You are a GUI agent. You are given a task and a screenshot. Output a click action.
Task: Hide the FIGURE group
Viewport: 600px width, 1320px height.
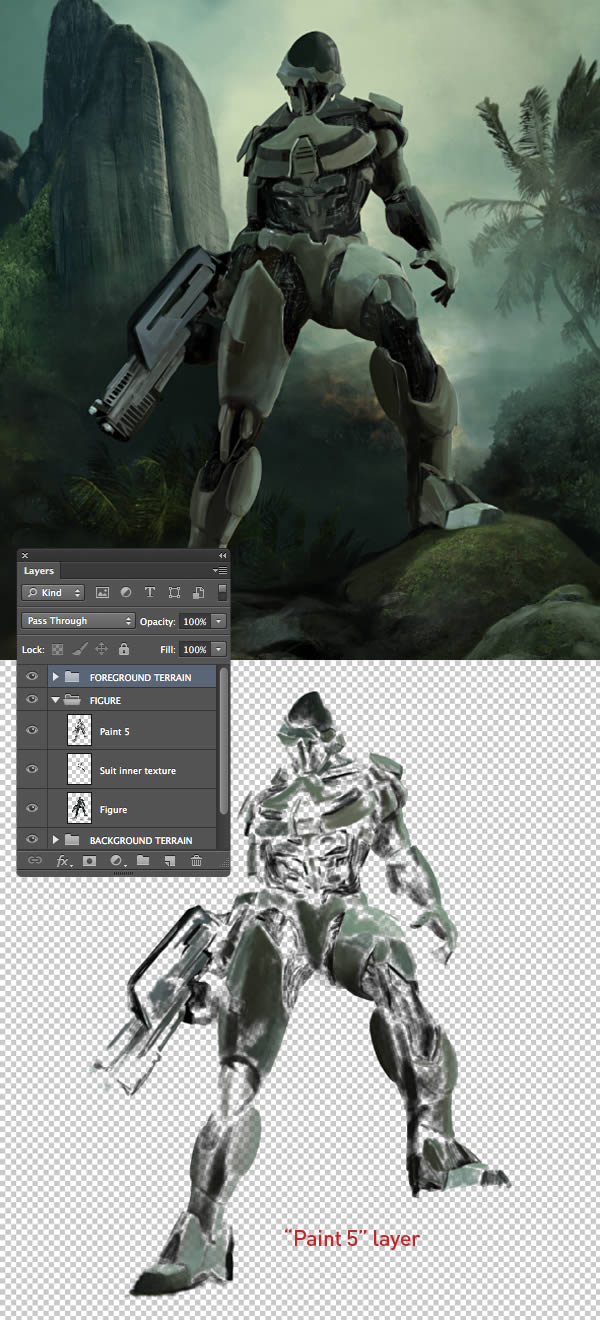click(32, 700)
